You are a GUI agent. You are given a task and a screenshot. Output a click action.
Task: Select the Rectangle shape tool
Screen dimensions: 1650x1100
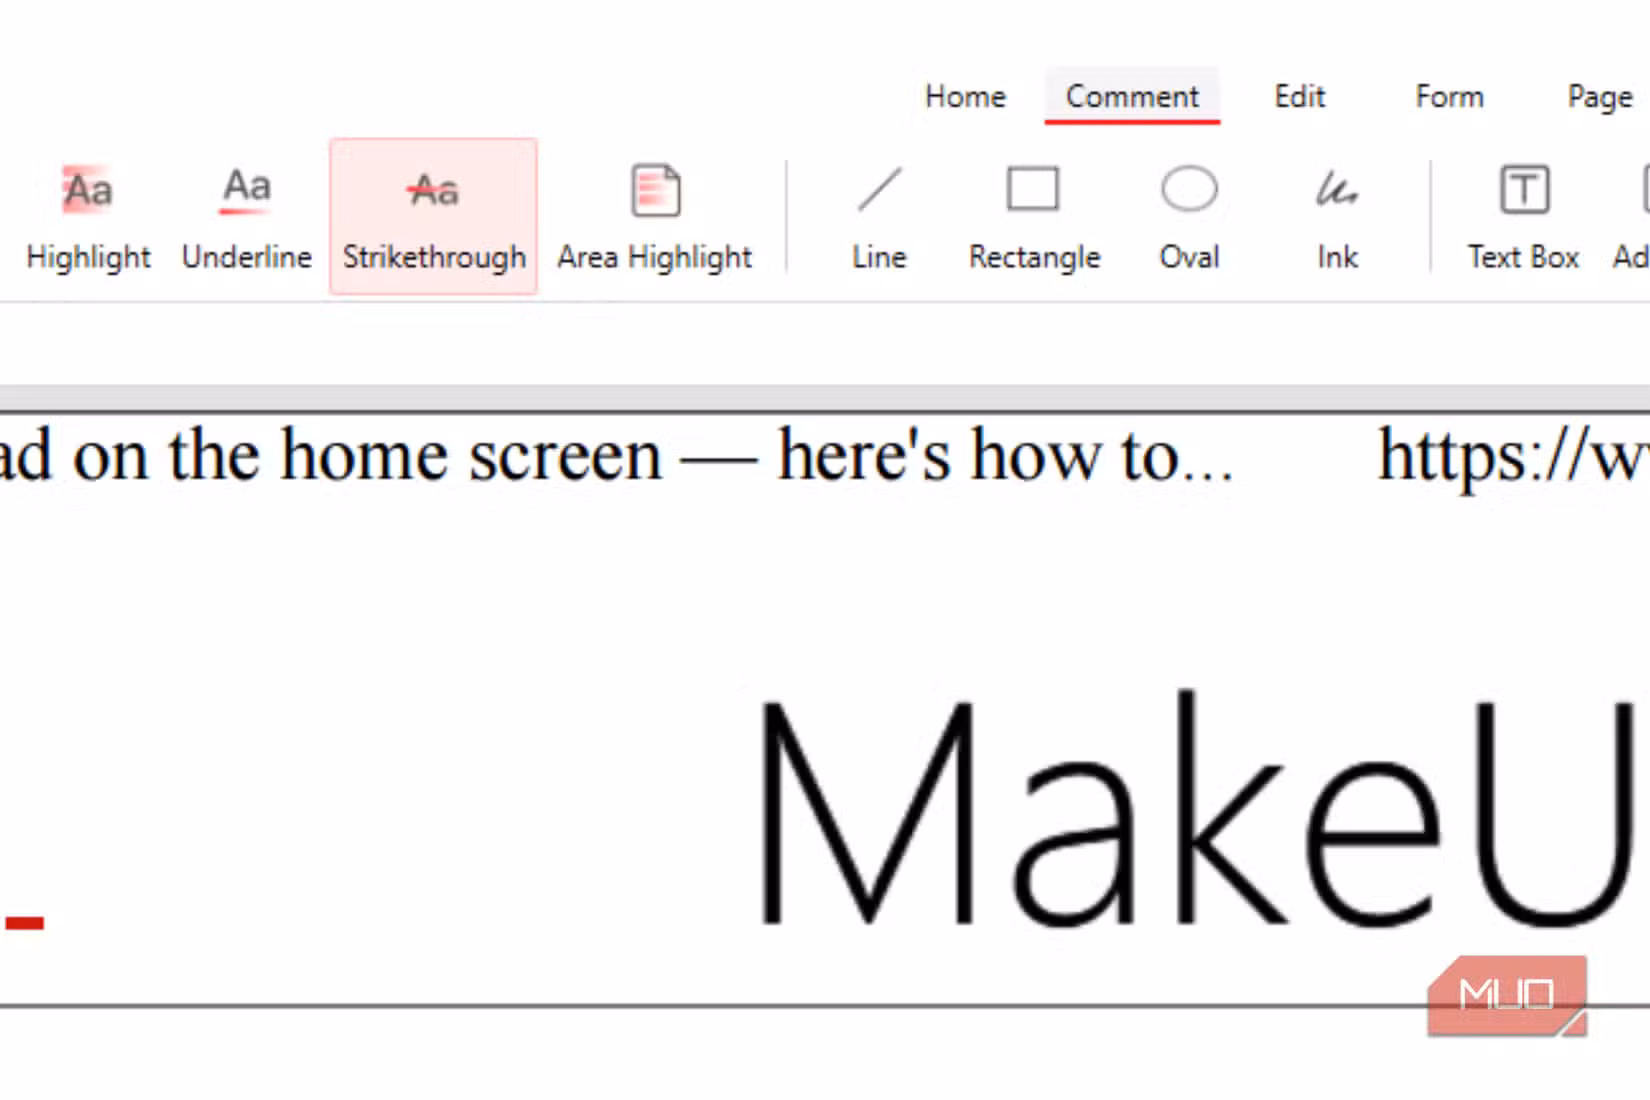pos(1034,217)
